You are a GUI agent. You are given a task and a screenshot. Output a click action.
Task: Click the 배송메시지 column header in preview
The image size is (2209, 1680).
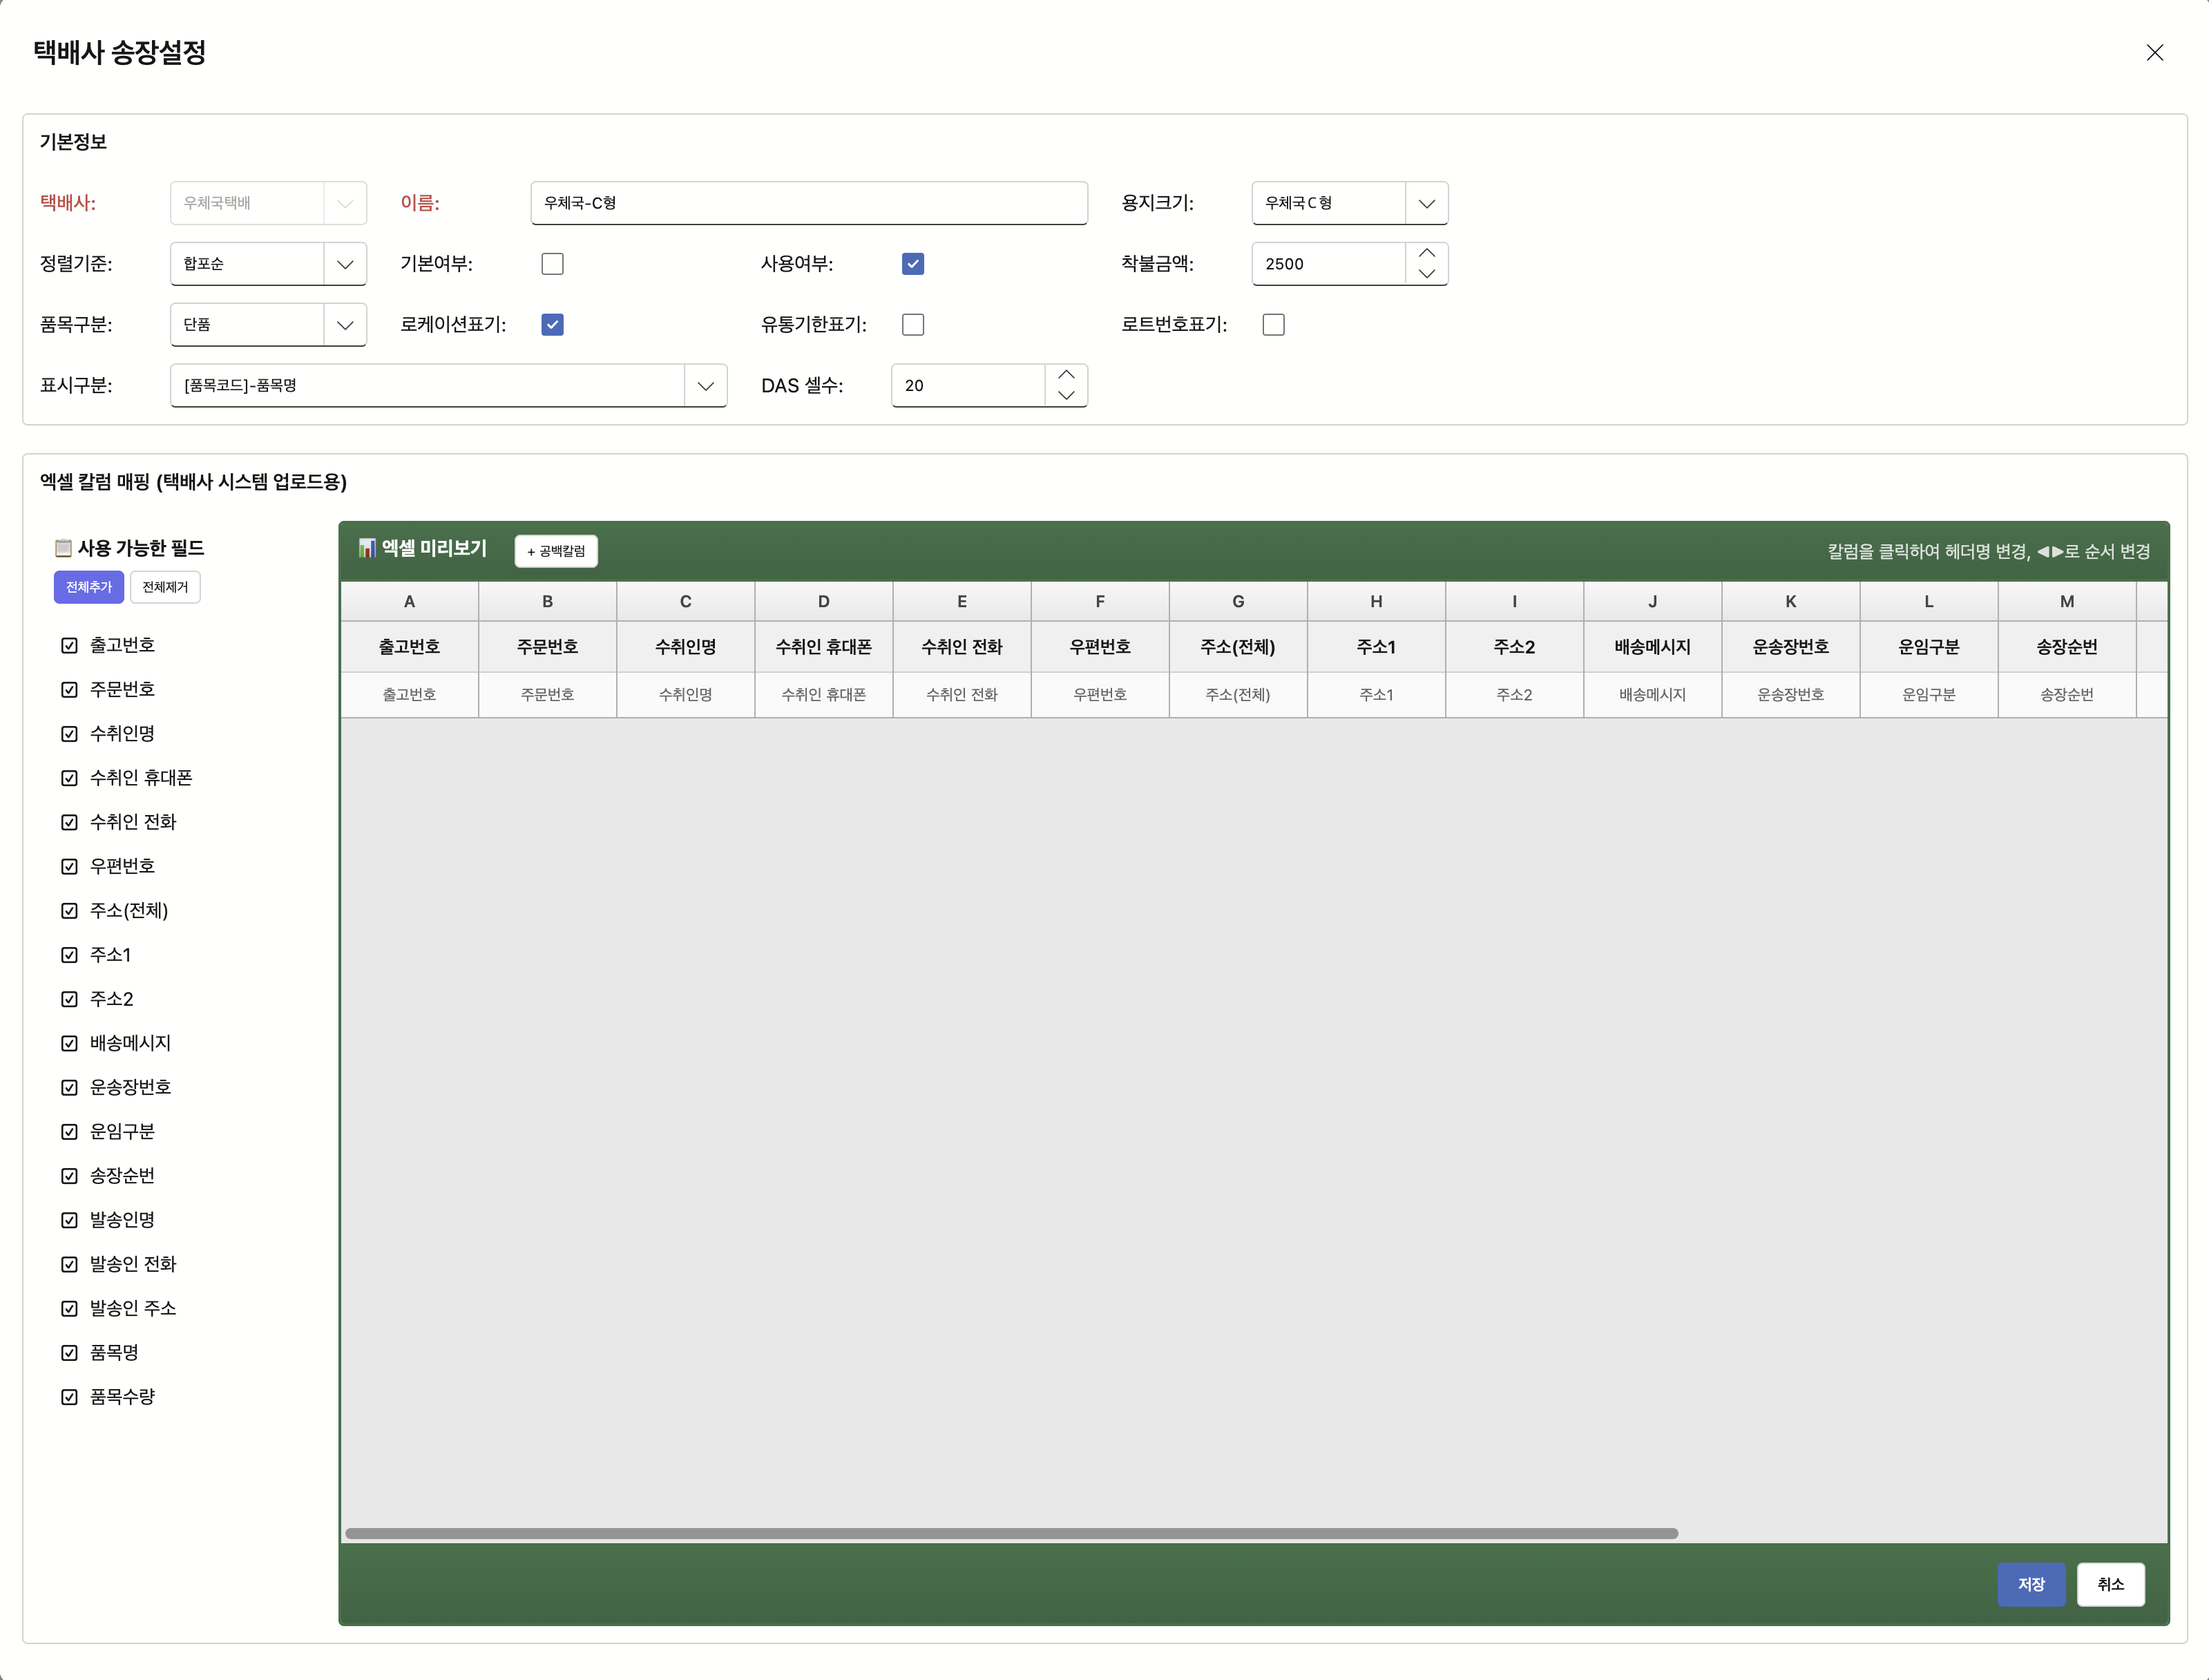tap(1652, 647)
